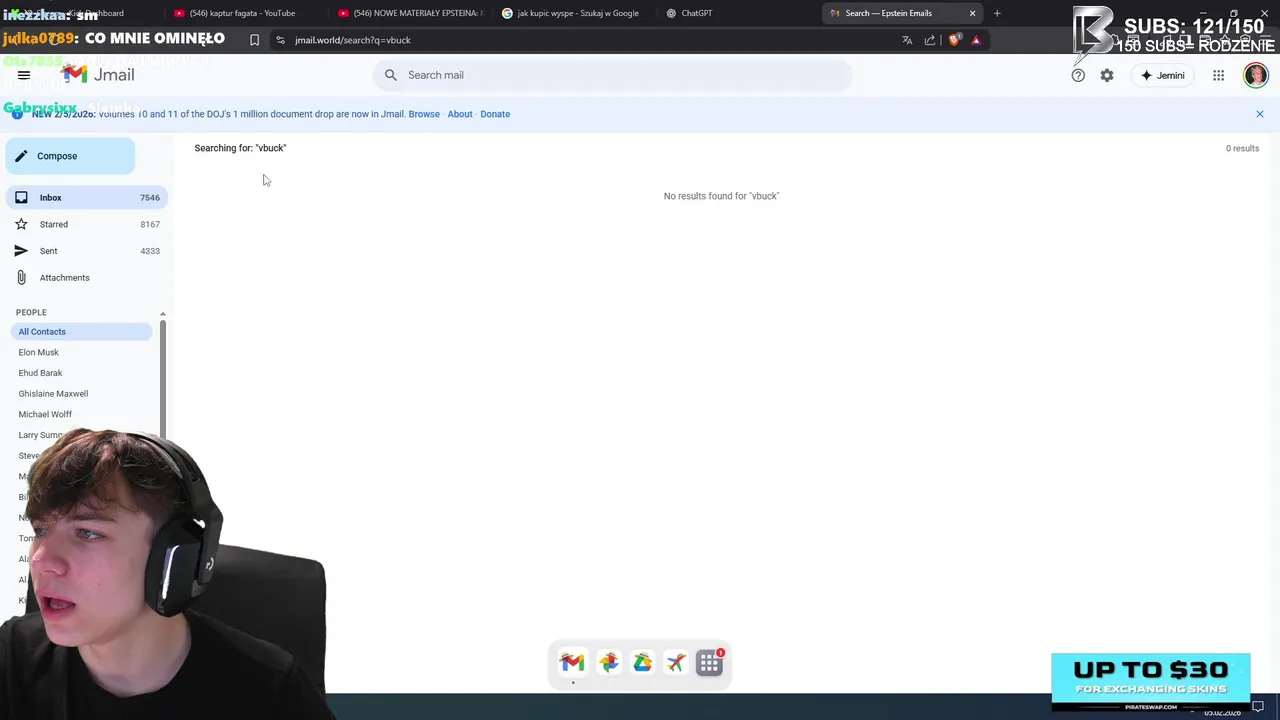This screenshot has width=1280, height=720.
Task: Open the Jmail app in bottom dock
Action: (572, 663)
